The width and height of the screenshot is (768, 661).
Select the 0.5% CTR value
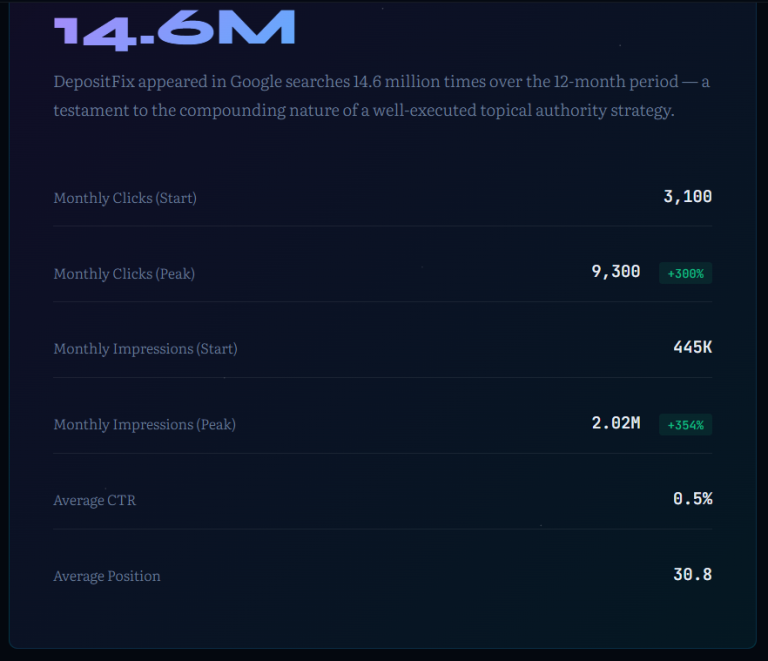tap(692, 499)
